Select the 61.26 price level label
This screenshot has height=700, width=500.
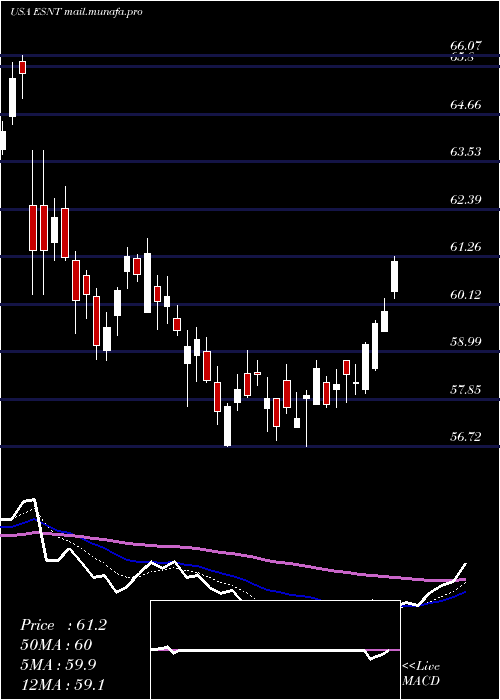[466, 247]
